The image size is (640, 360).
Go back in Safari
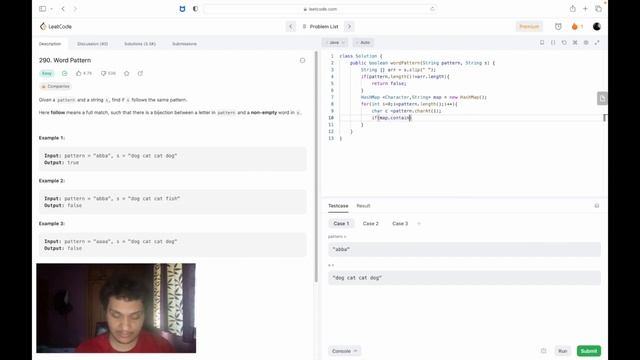pos(63,9)
